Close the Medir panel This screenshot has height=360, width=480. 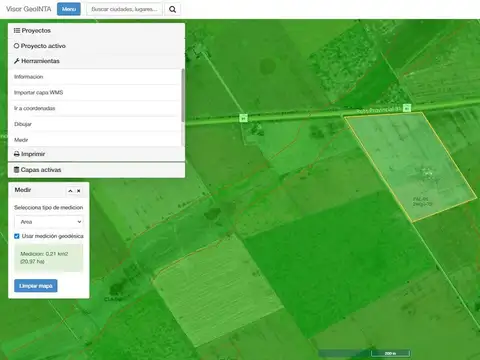point(79,191)
